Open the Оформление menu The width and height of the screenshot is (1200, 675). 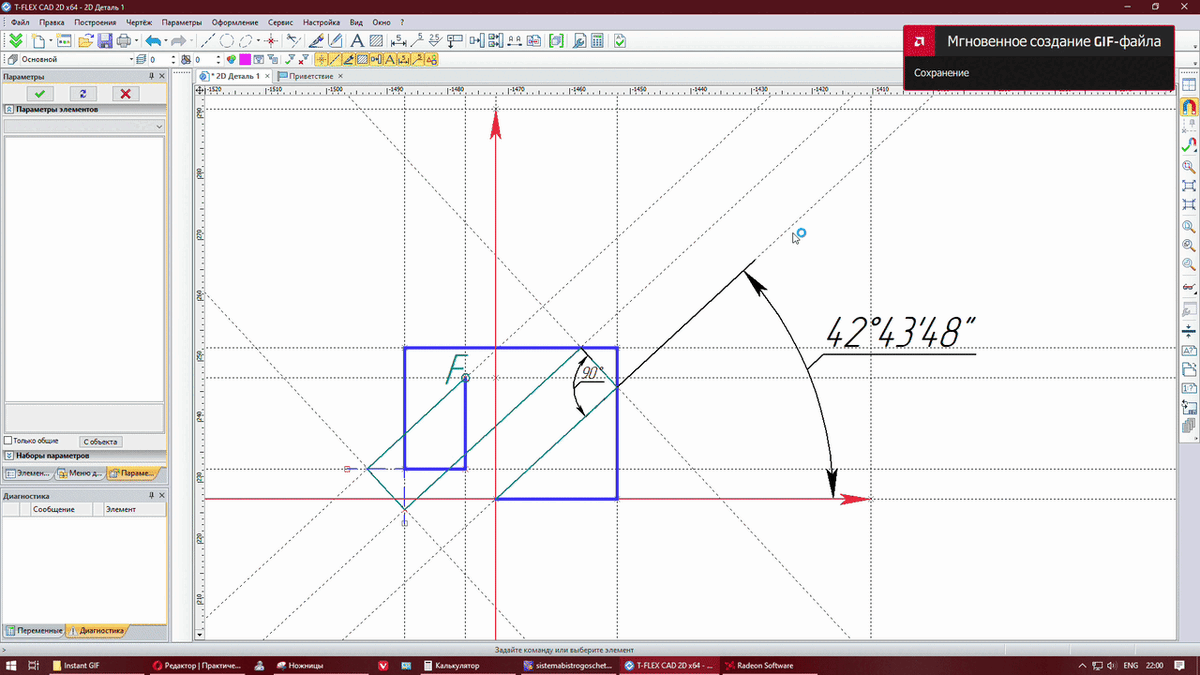[235, 22]
